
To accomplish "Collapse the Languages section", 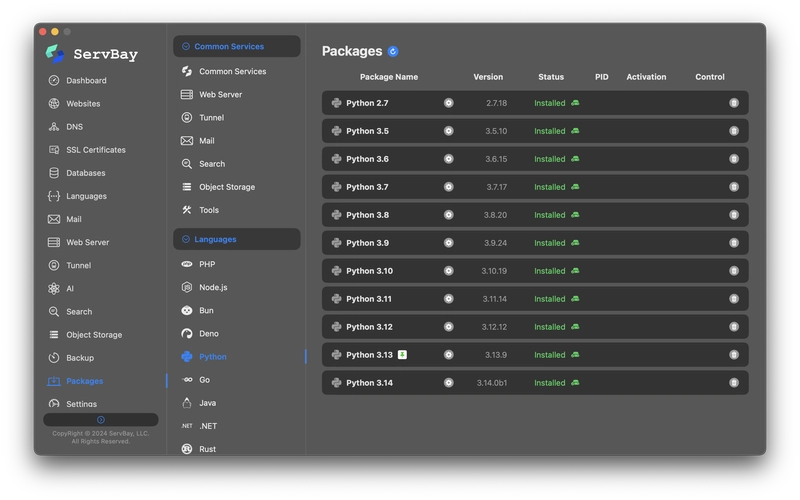I will click(186, 240).
